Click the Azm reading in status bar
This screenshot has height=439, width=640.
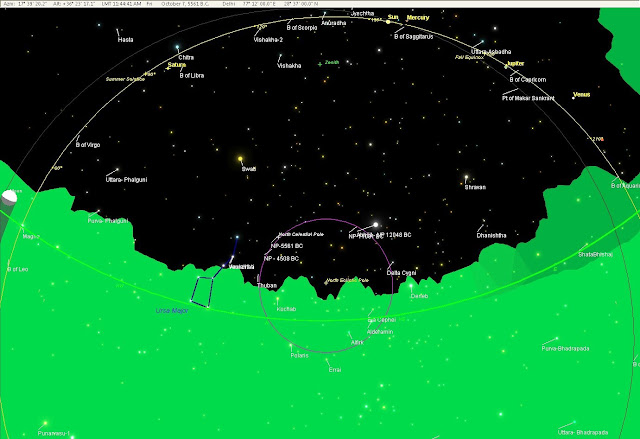coord(25,4)
